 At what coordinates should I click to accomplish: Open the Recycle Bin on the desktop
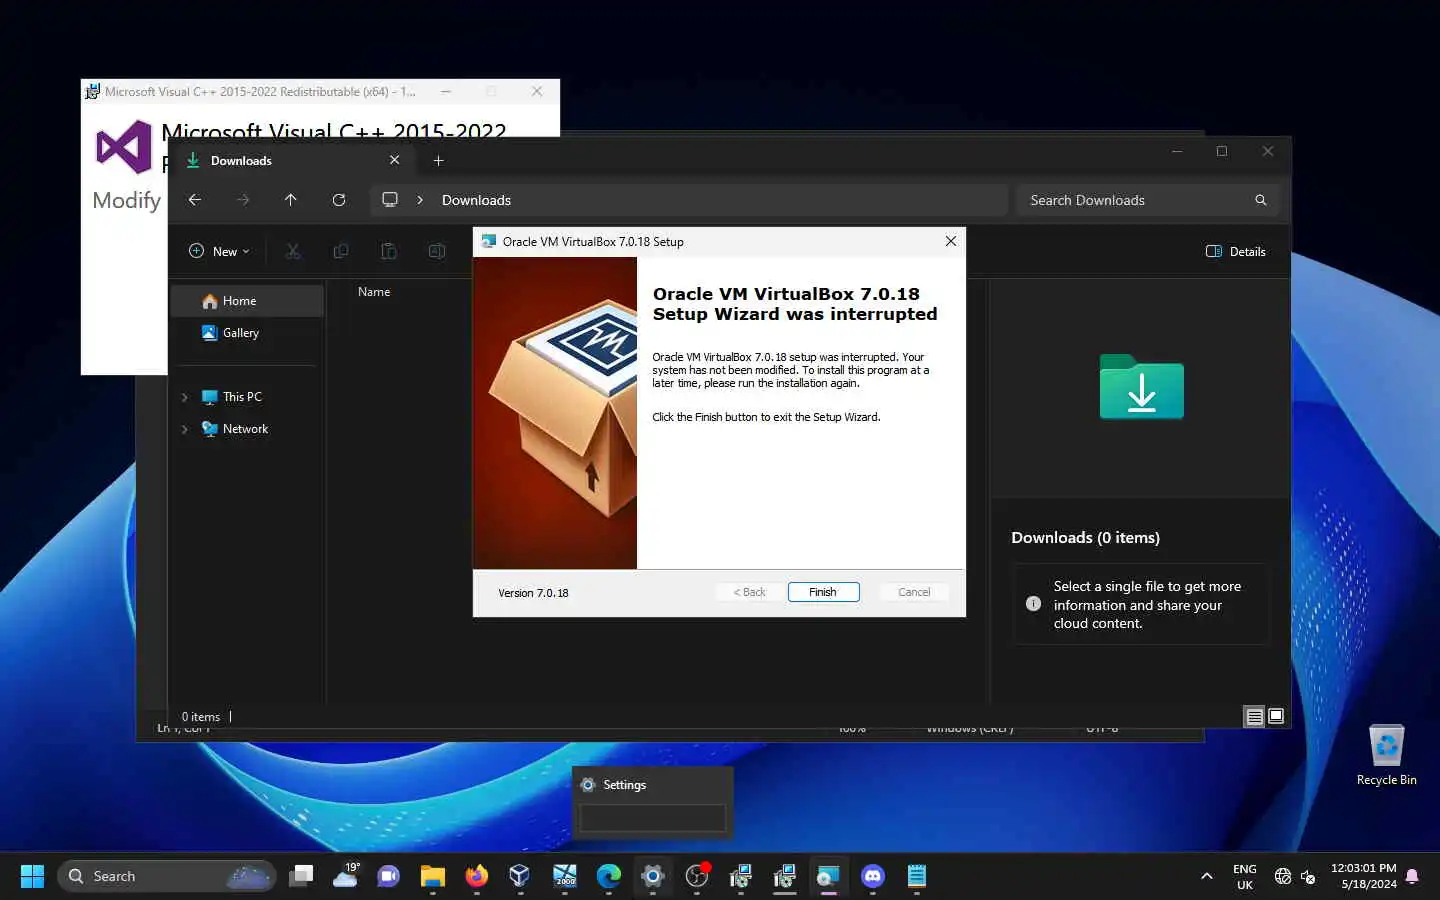point(1386,755)
